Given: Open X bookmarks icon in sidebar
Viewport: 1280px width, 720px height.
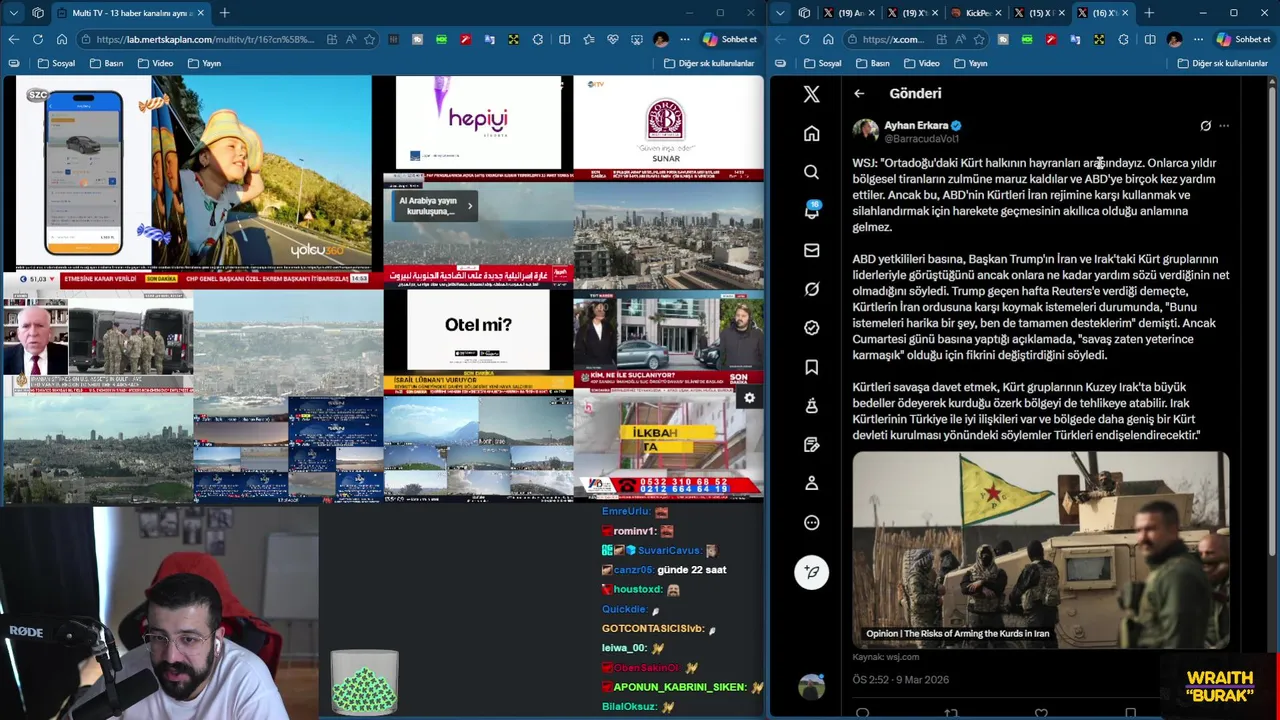Looking at the screenshot, I should (x=811, y=367).
